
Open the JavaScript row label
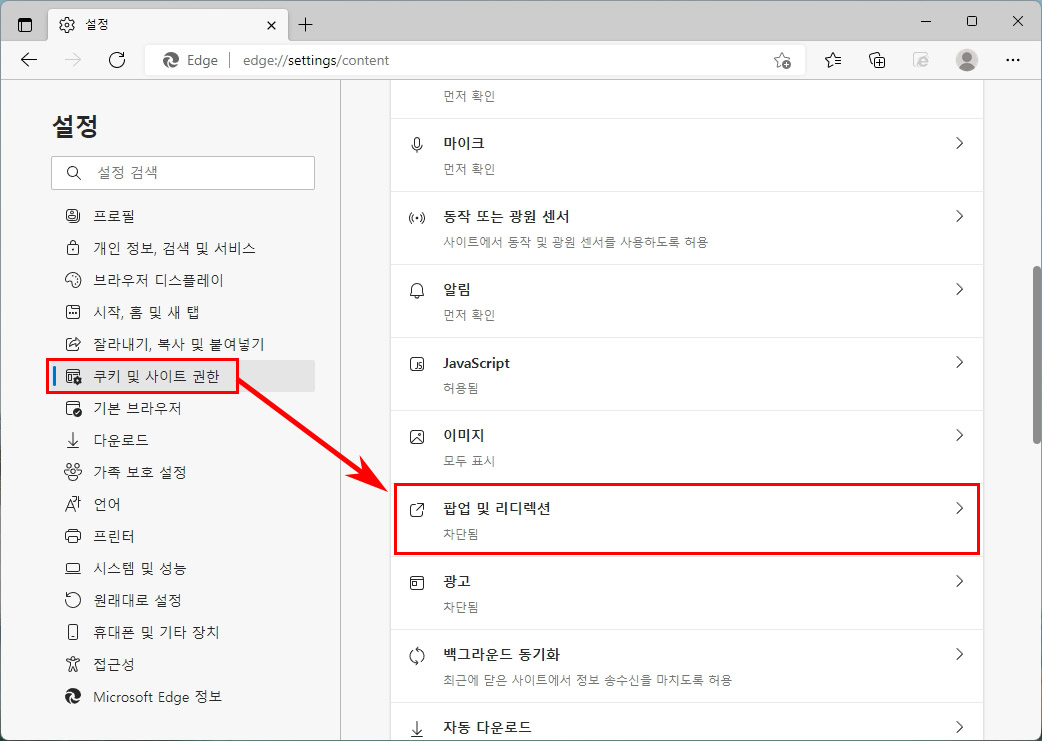click(x=476, y=363)
